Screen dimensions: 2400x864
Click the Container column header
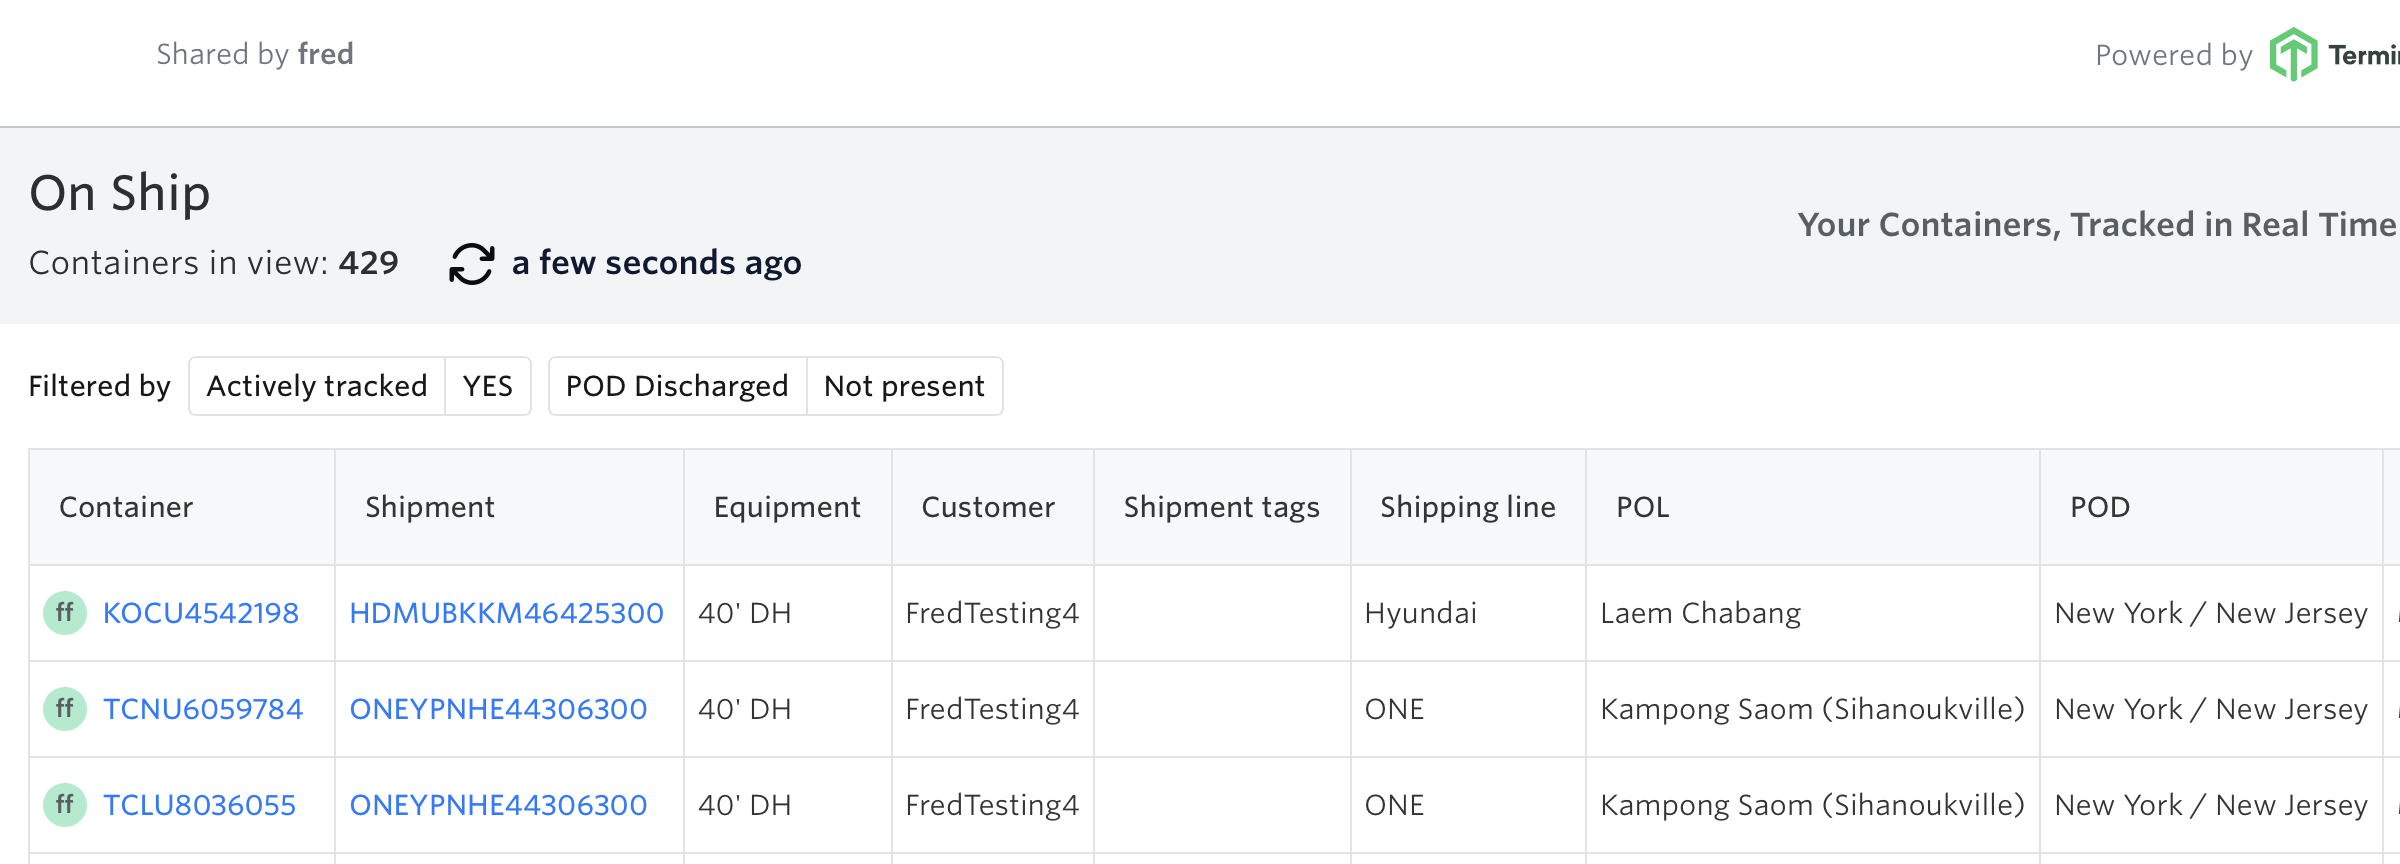(126, 507)
